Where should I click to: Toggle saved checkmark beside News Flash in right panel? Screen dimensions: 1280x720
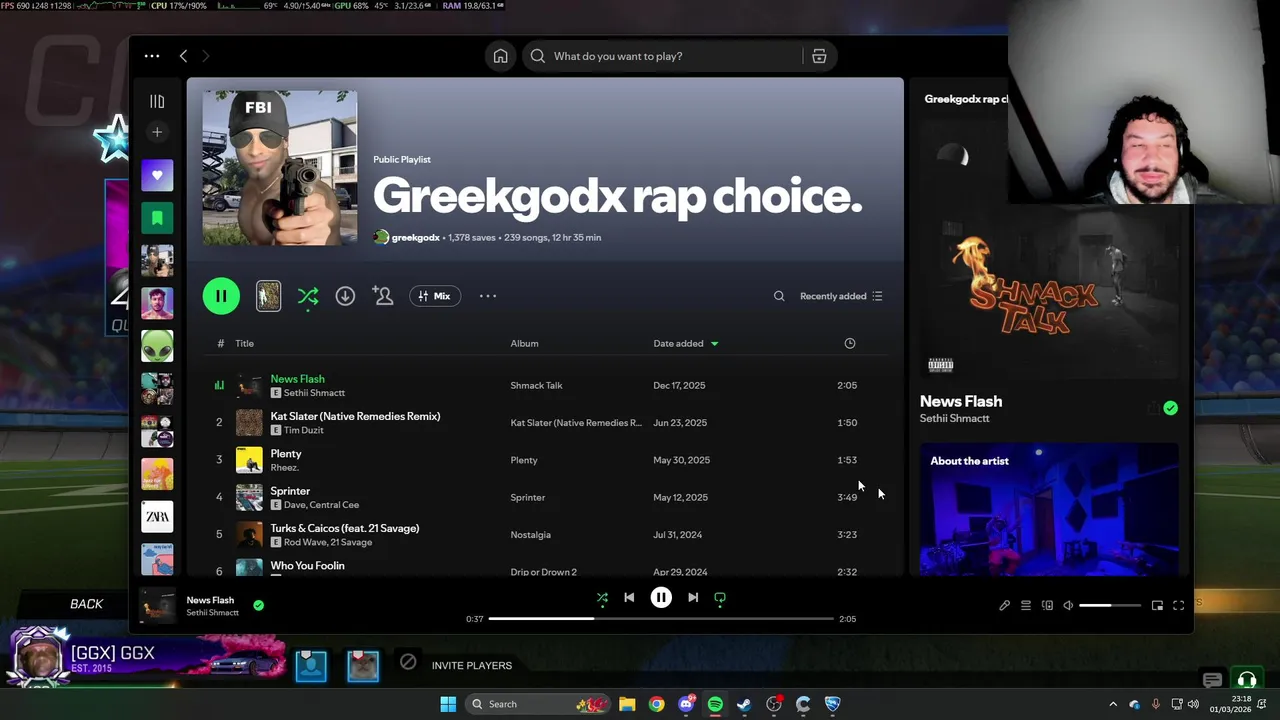click(x=1170, y=408)
